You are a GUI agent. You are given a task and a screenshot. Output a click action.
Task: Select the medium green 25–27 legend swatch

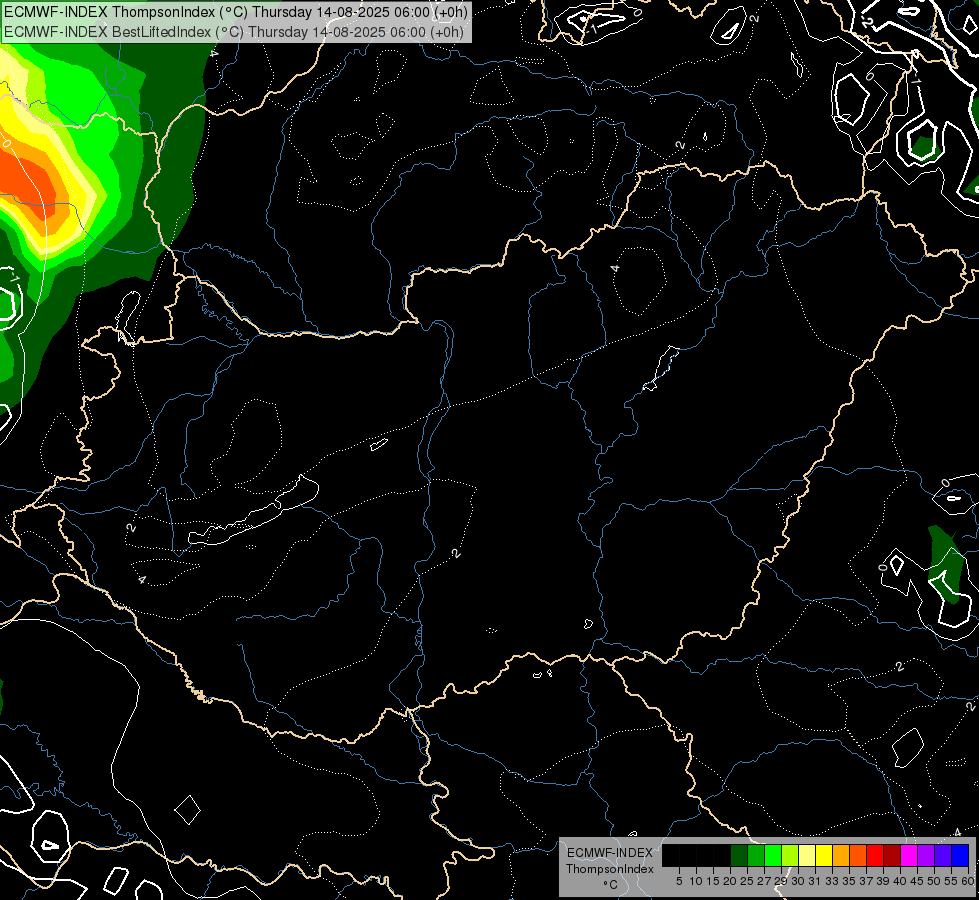(x=756, y=855)
